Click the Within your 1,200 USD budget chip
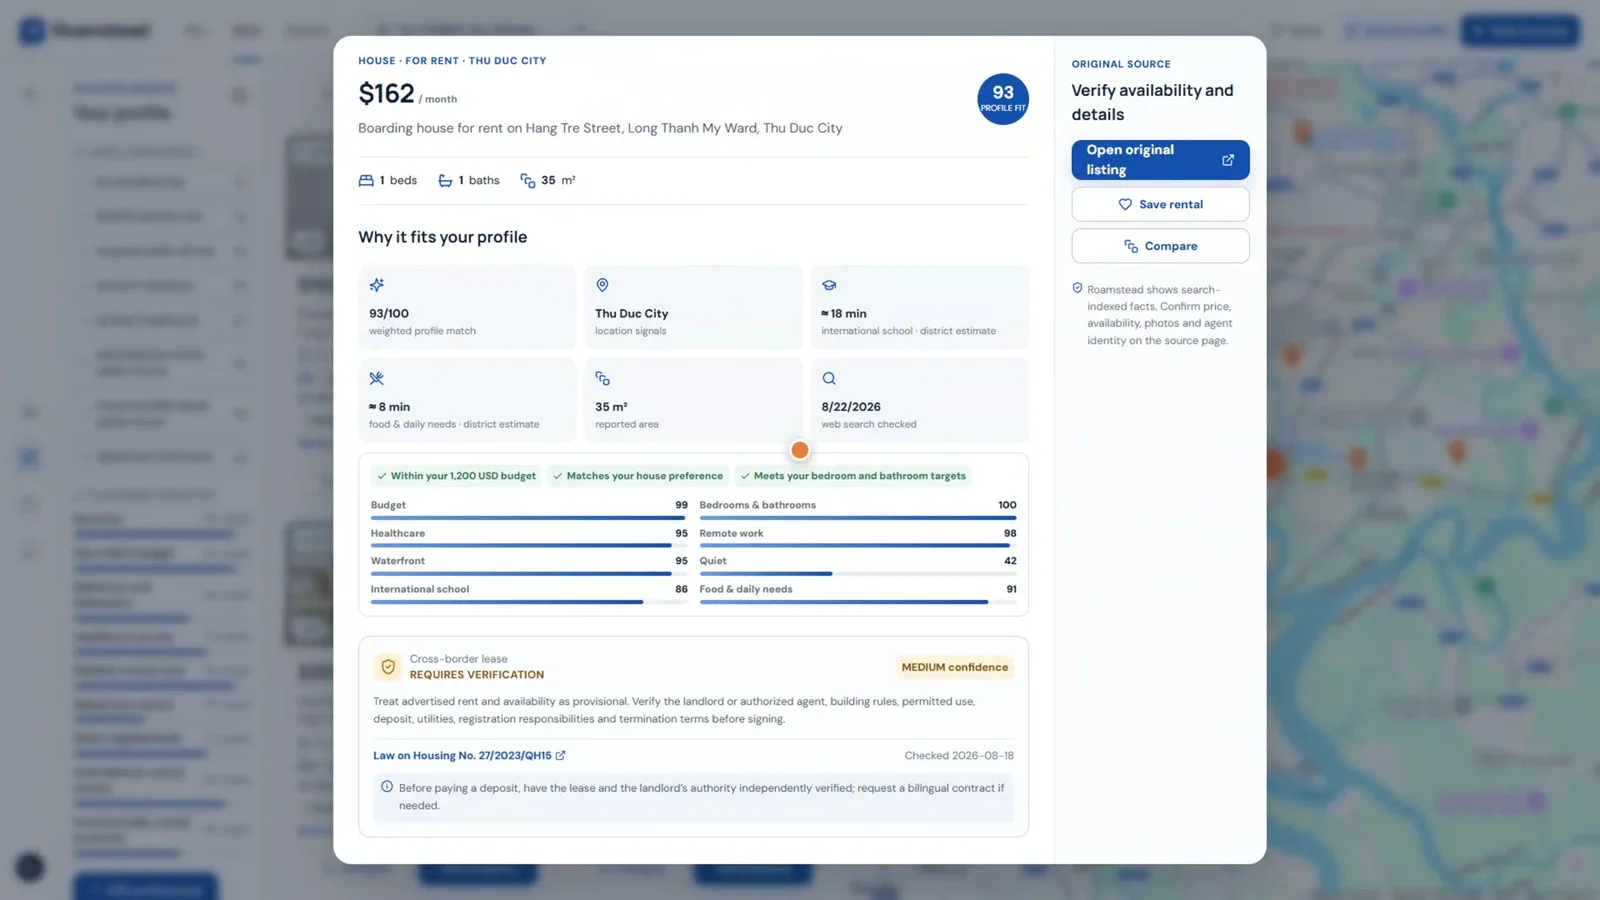 pos(456,476)
